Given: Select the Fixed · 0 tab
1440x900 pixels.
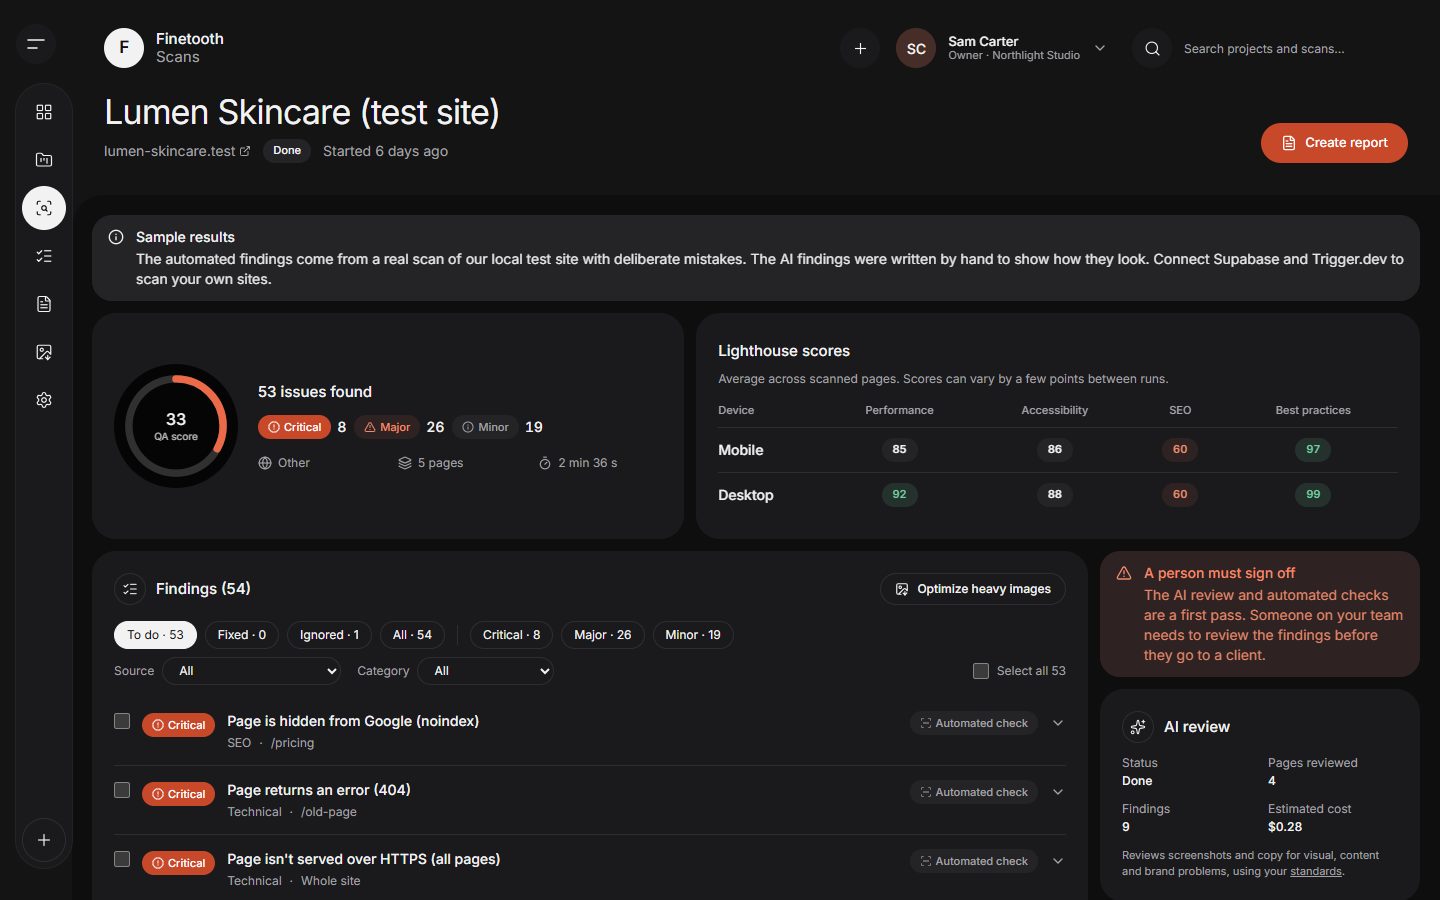Looking at the screenshot, I should (242, 635).
